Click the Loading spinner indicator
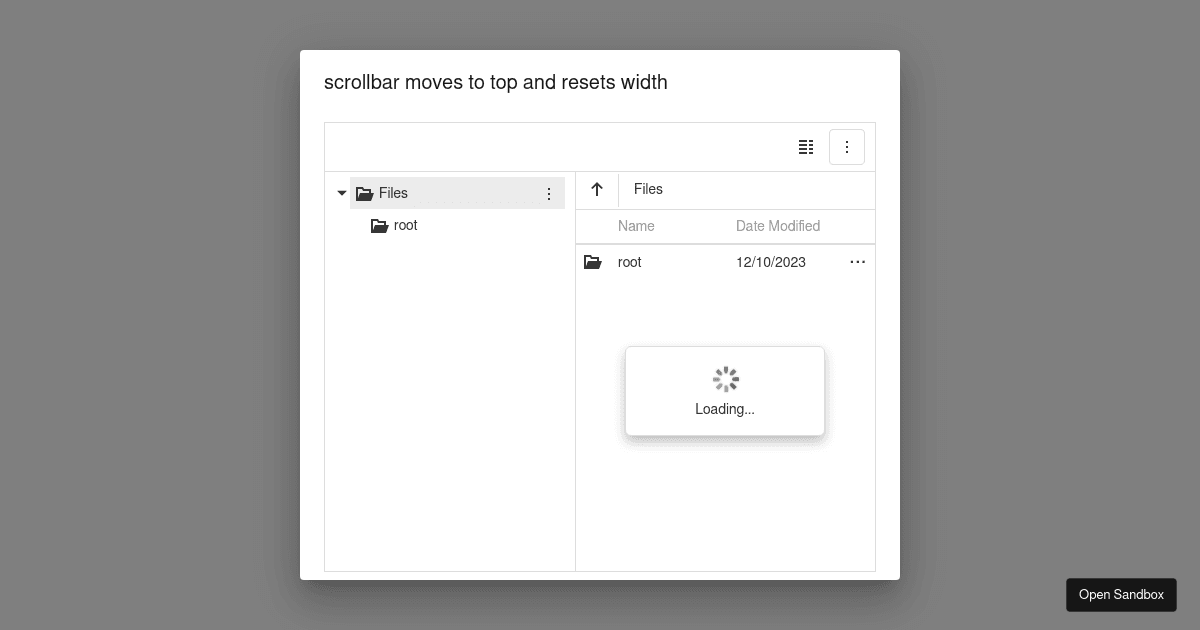1200x630 pixels. tap(725, 379)
